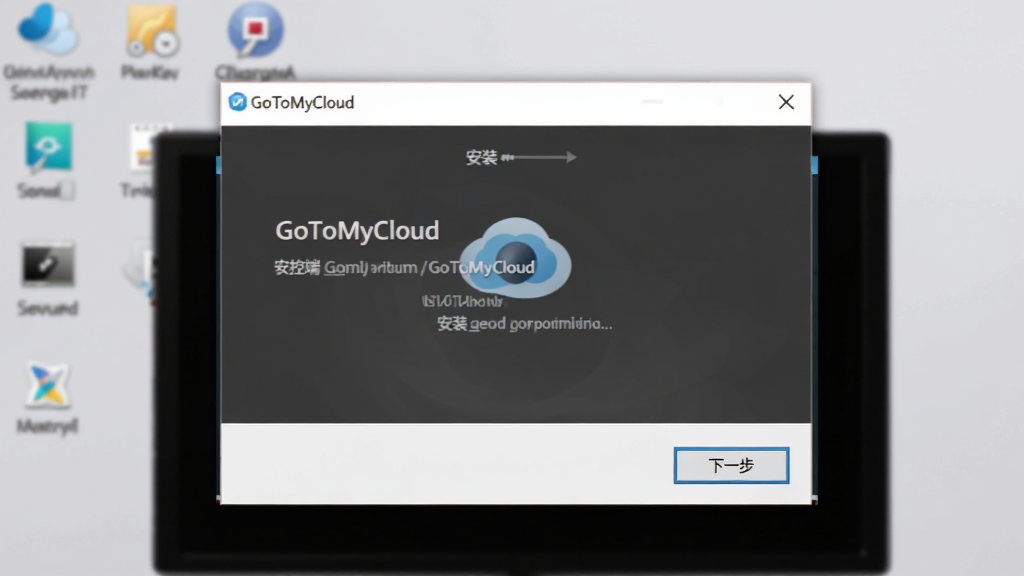Screen dimensions: 1024x576
Task: Open the dark Sevund desktop icon
Action: pos(48,266)
